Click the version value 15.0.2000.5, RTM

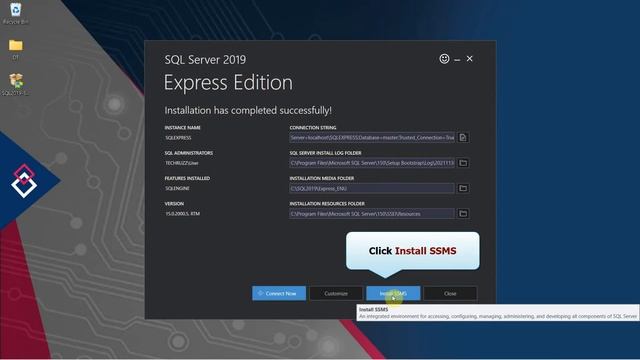182,213
